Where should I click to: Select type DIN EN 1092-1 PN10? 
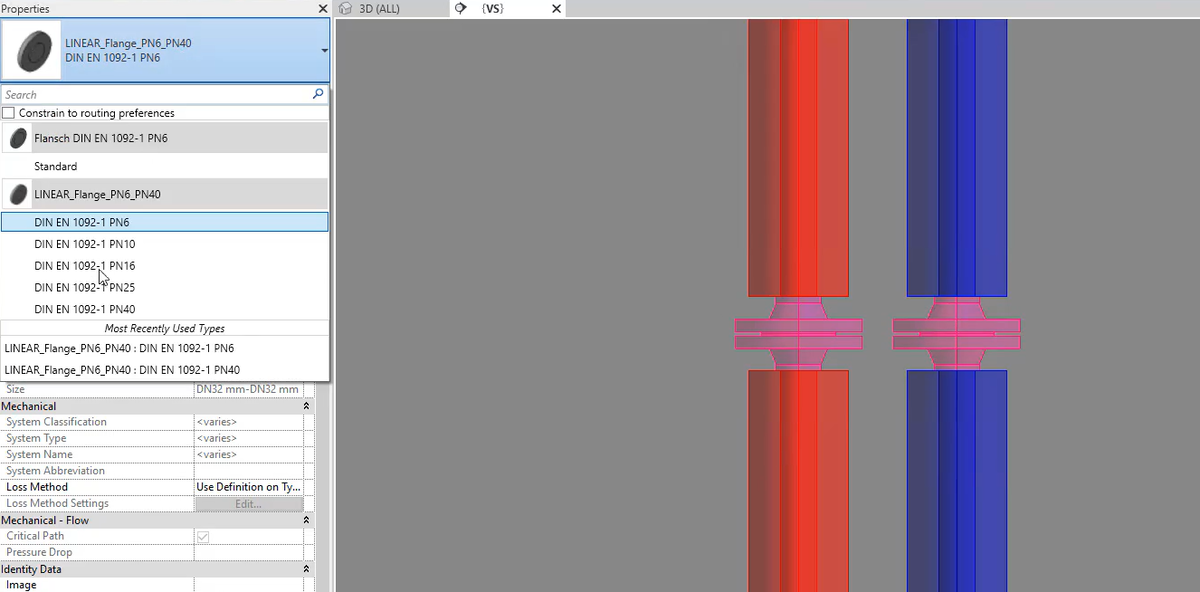(x=165, y=244)
